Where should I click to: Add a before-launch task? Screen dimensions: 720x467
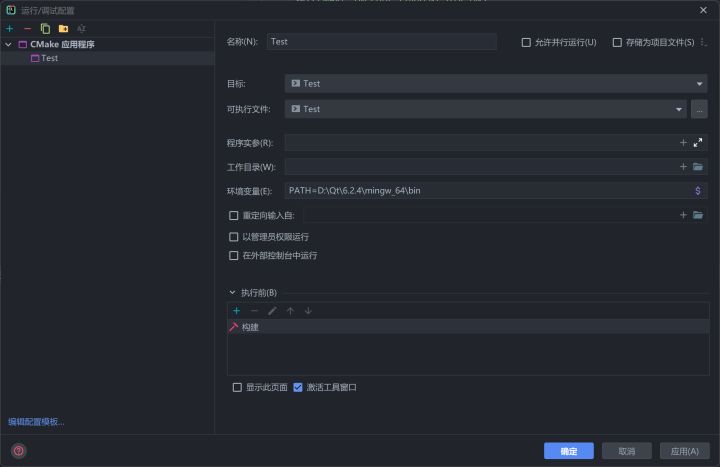click(236, 311)
